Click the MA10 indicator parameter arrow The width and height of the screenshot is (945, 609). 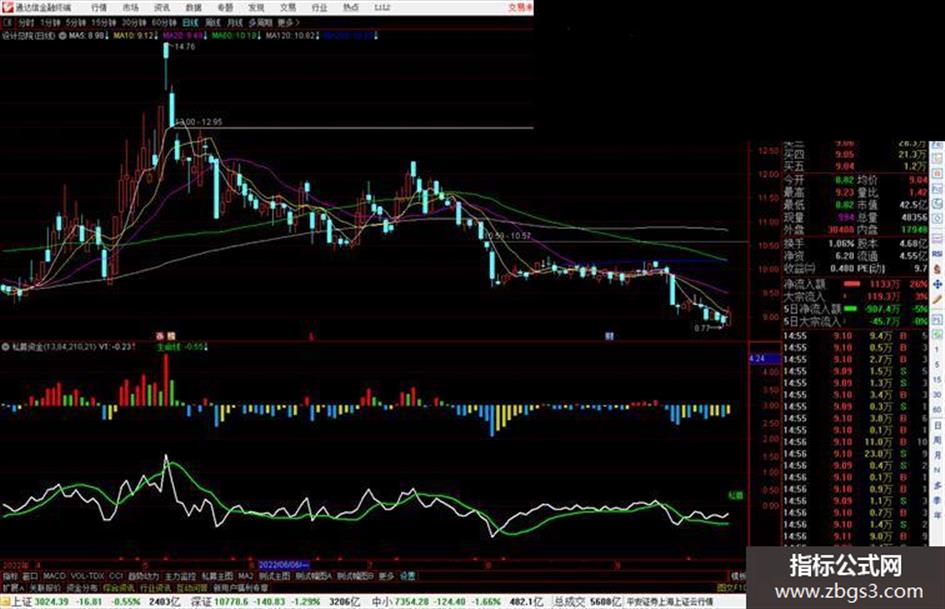(155, 36)
